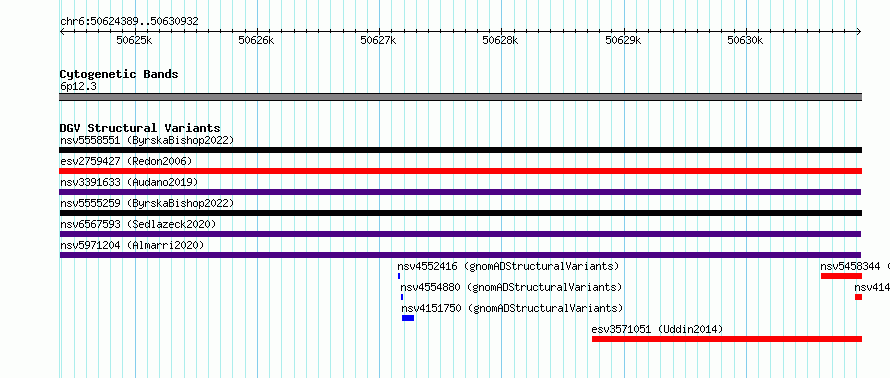Click the red esv3571051 variant bar
The height and width of the screenshot is (378, 890).
pos(727,339)
